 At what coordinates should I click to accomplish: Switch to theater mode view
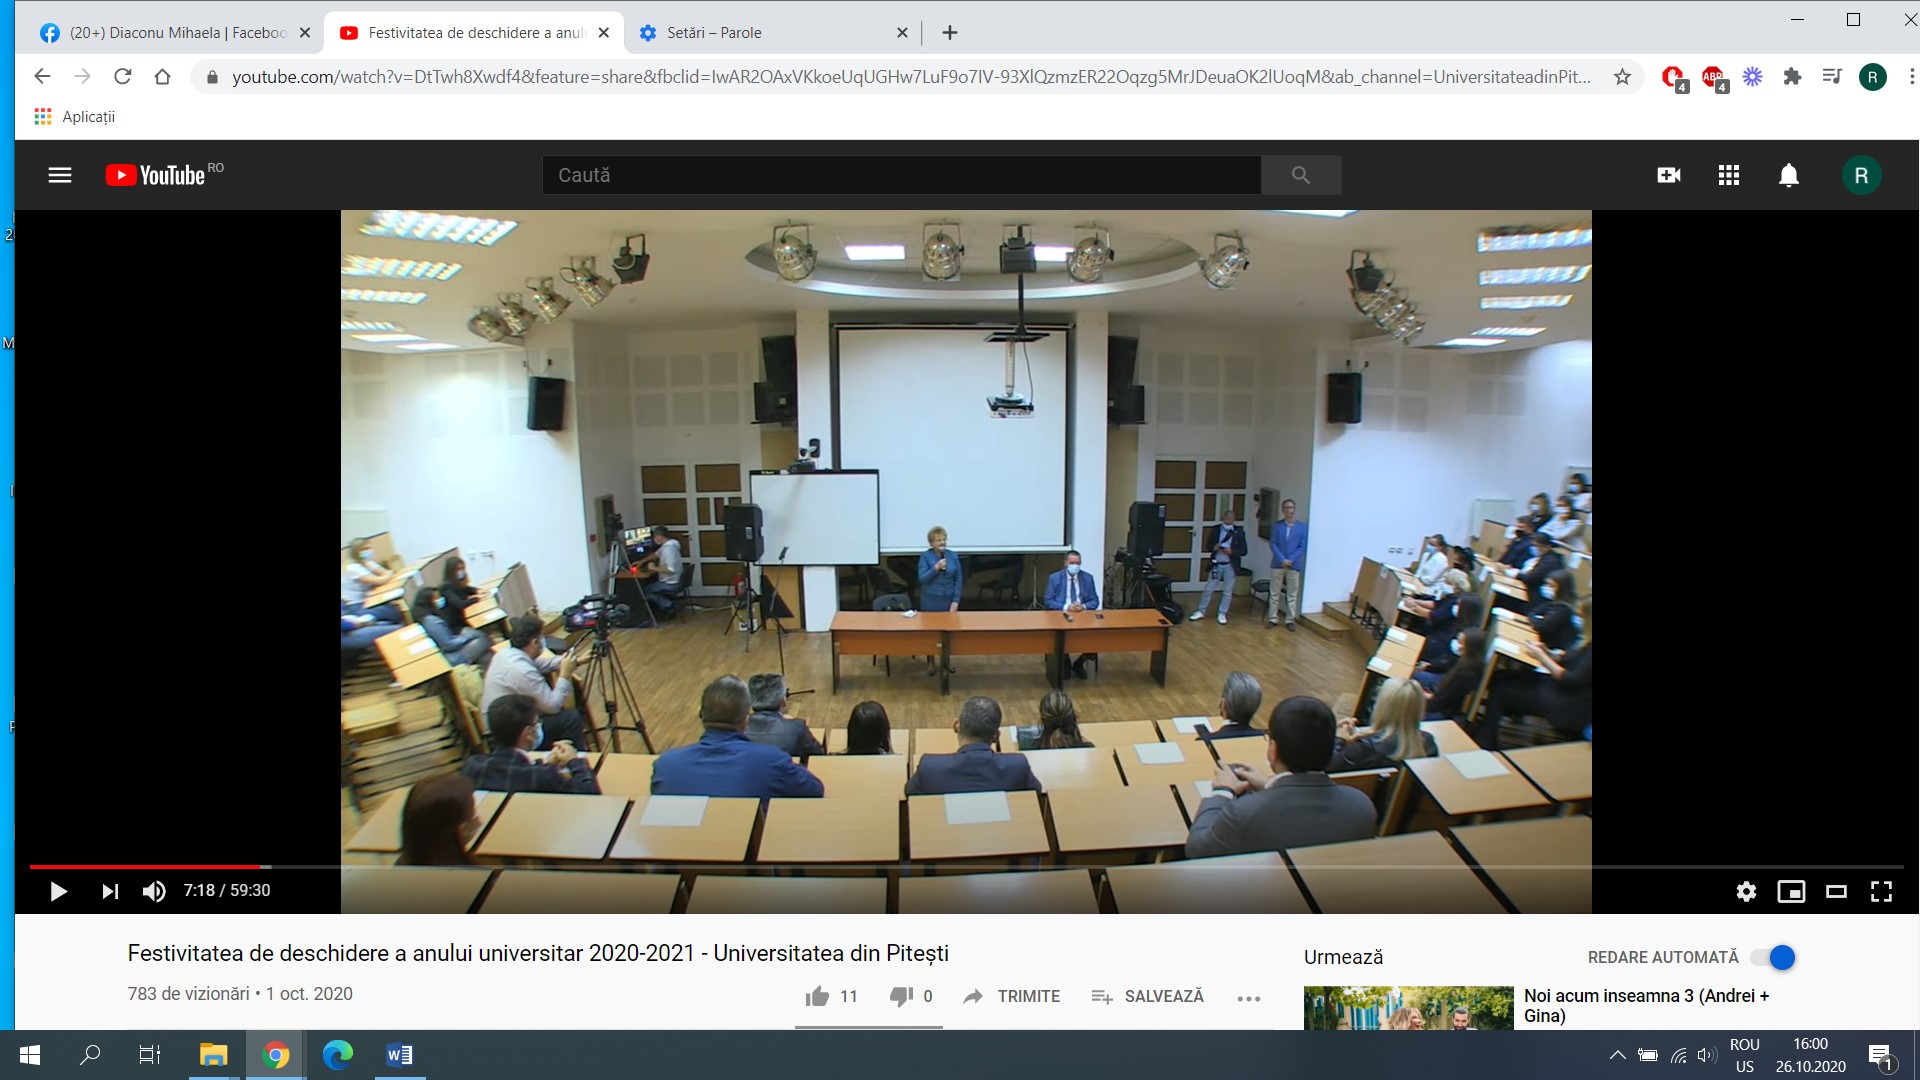point(1836,891)
